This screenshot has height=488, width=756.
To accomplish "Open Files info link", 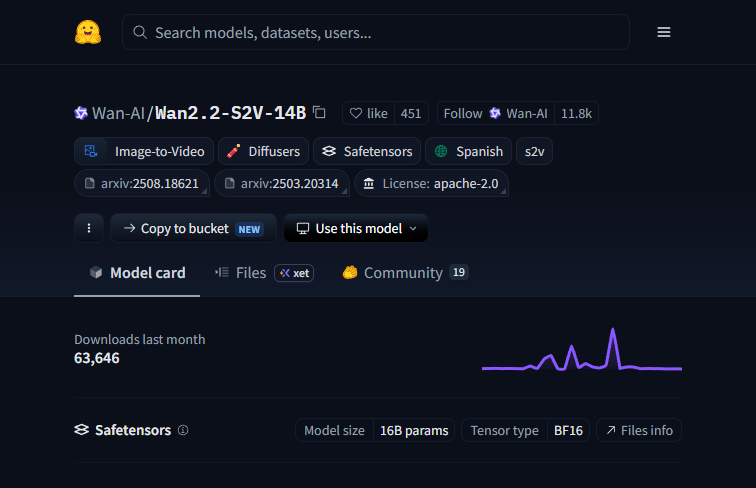I will [x=639, y=430].
